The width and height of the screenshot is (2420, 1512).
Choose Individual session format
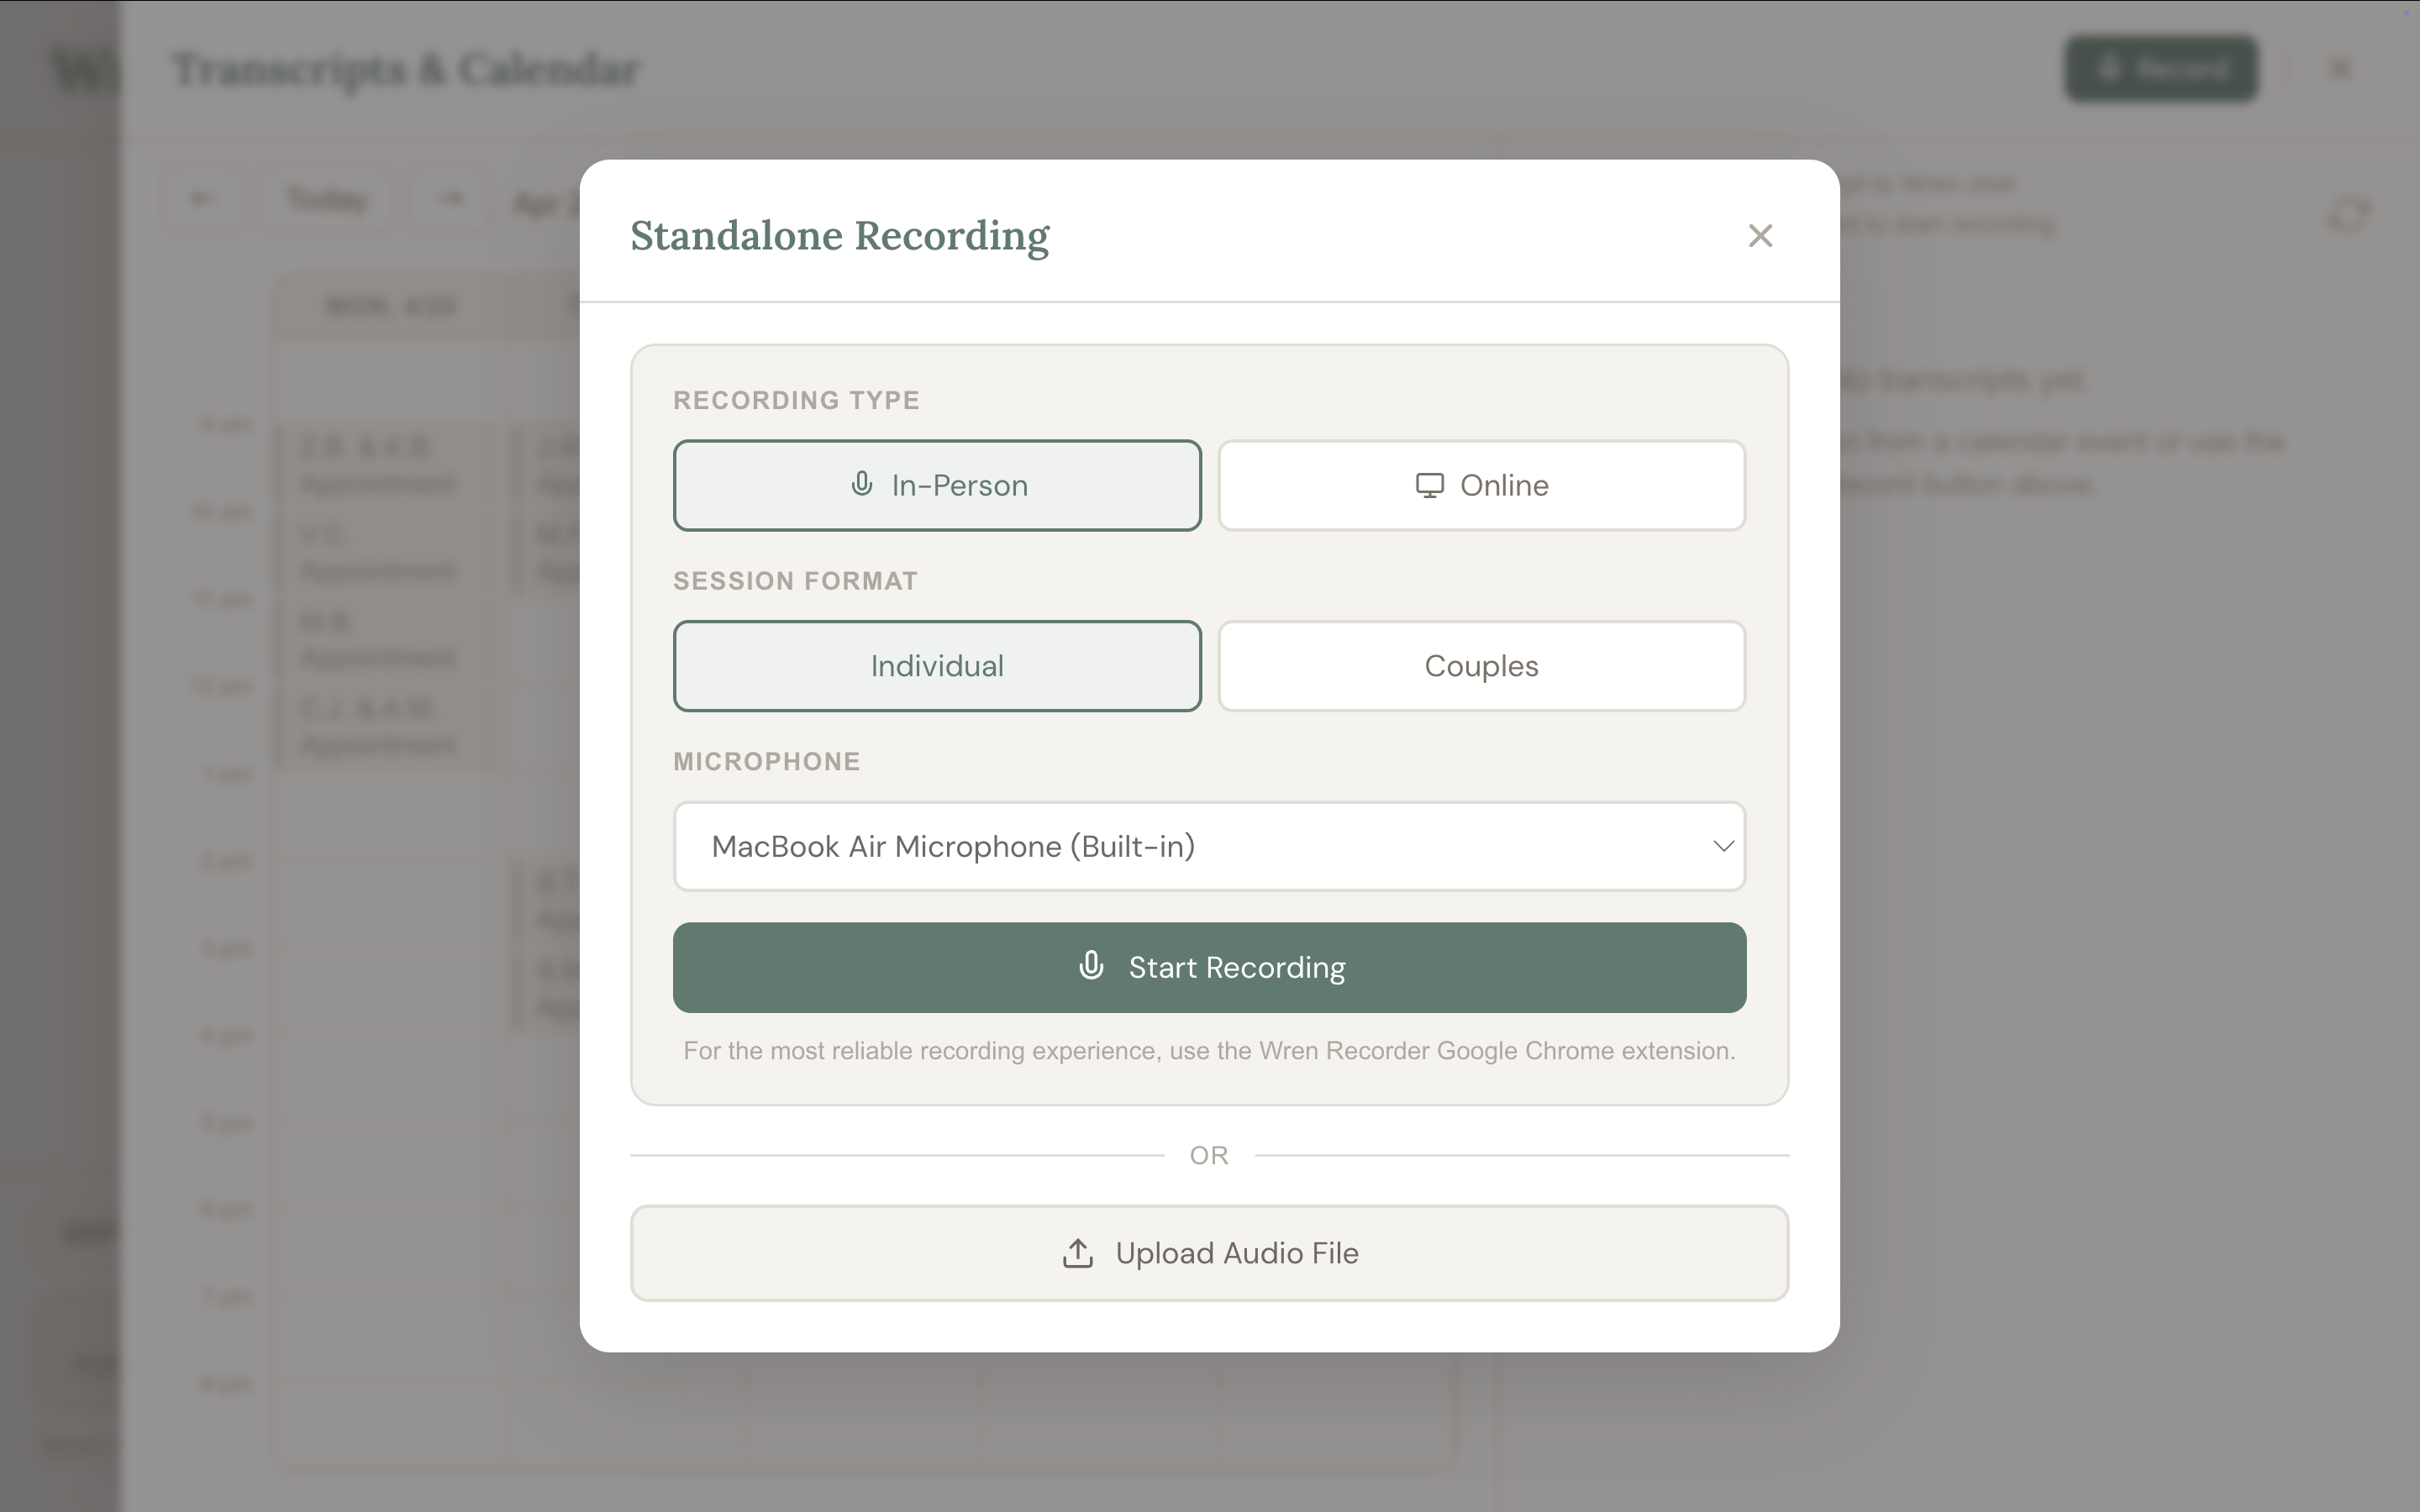(937, 666)
